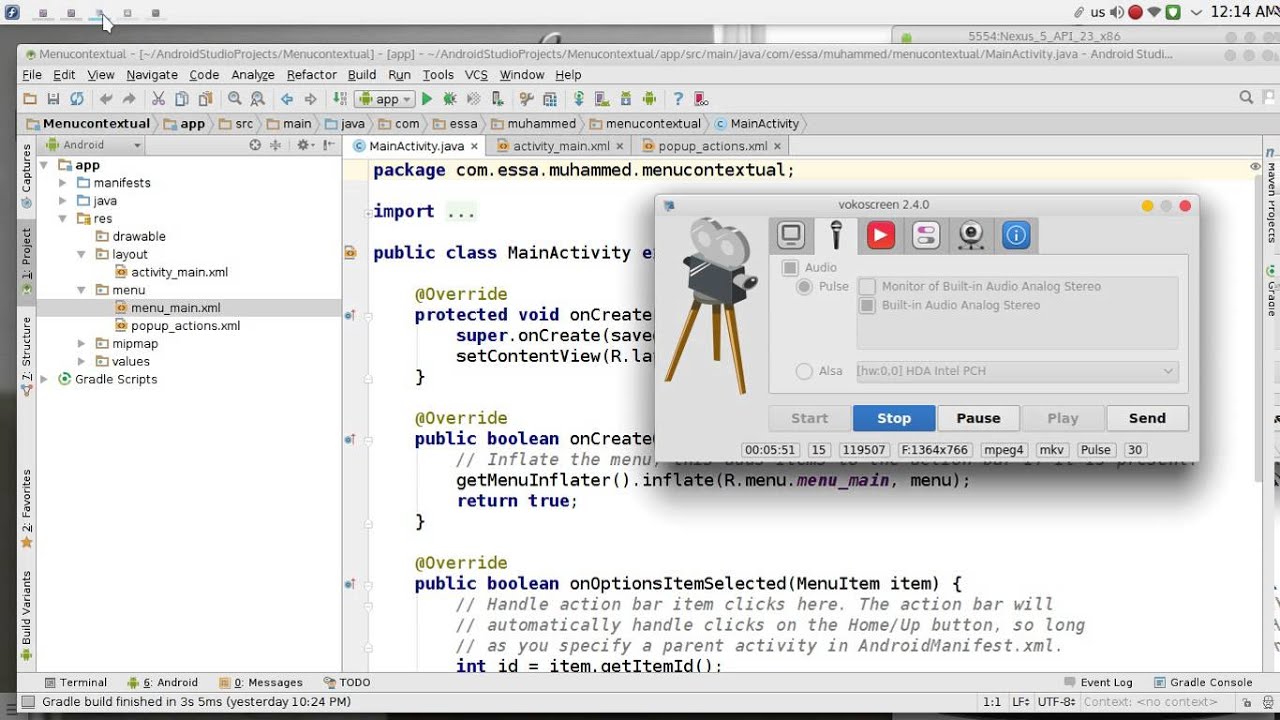Click the Stop recording button
The image size is (1280, 720).
[894, 419]
